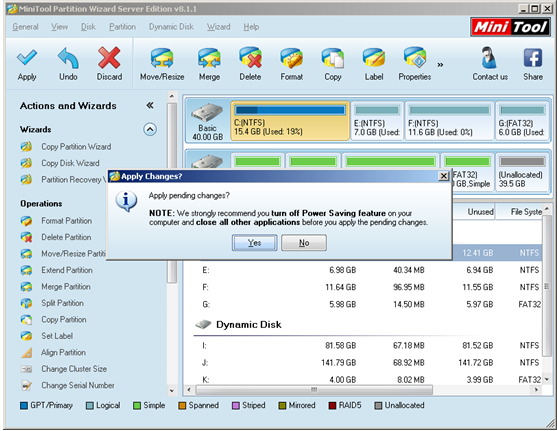Choose Extend Partition operation
This screenshot has height=431, width=557.
(x=67, y=270)
